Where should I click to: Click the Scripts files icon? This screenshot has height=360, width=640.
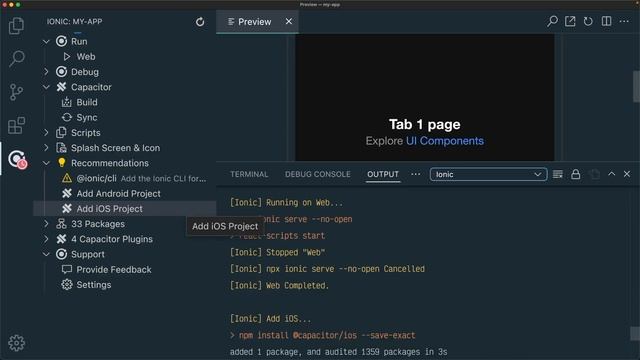pos(62,133)
